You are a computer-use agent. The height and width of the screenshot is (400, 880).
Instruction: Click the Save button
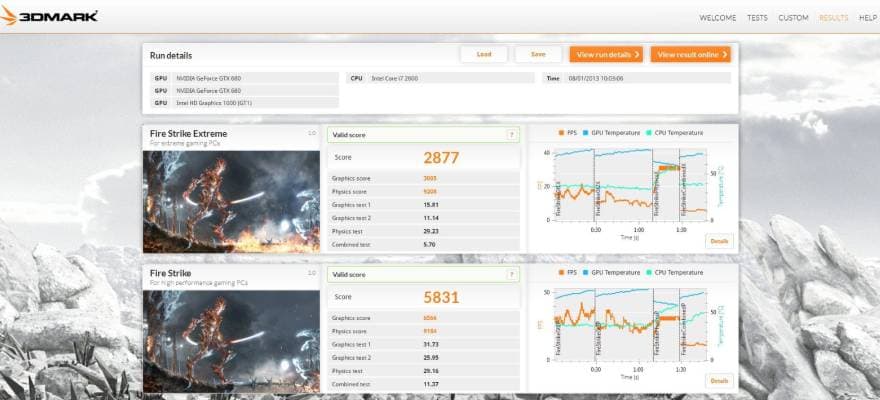click(538, 54)
